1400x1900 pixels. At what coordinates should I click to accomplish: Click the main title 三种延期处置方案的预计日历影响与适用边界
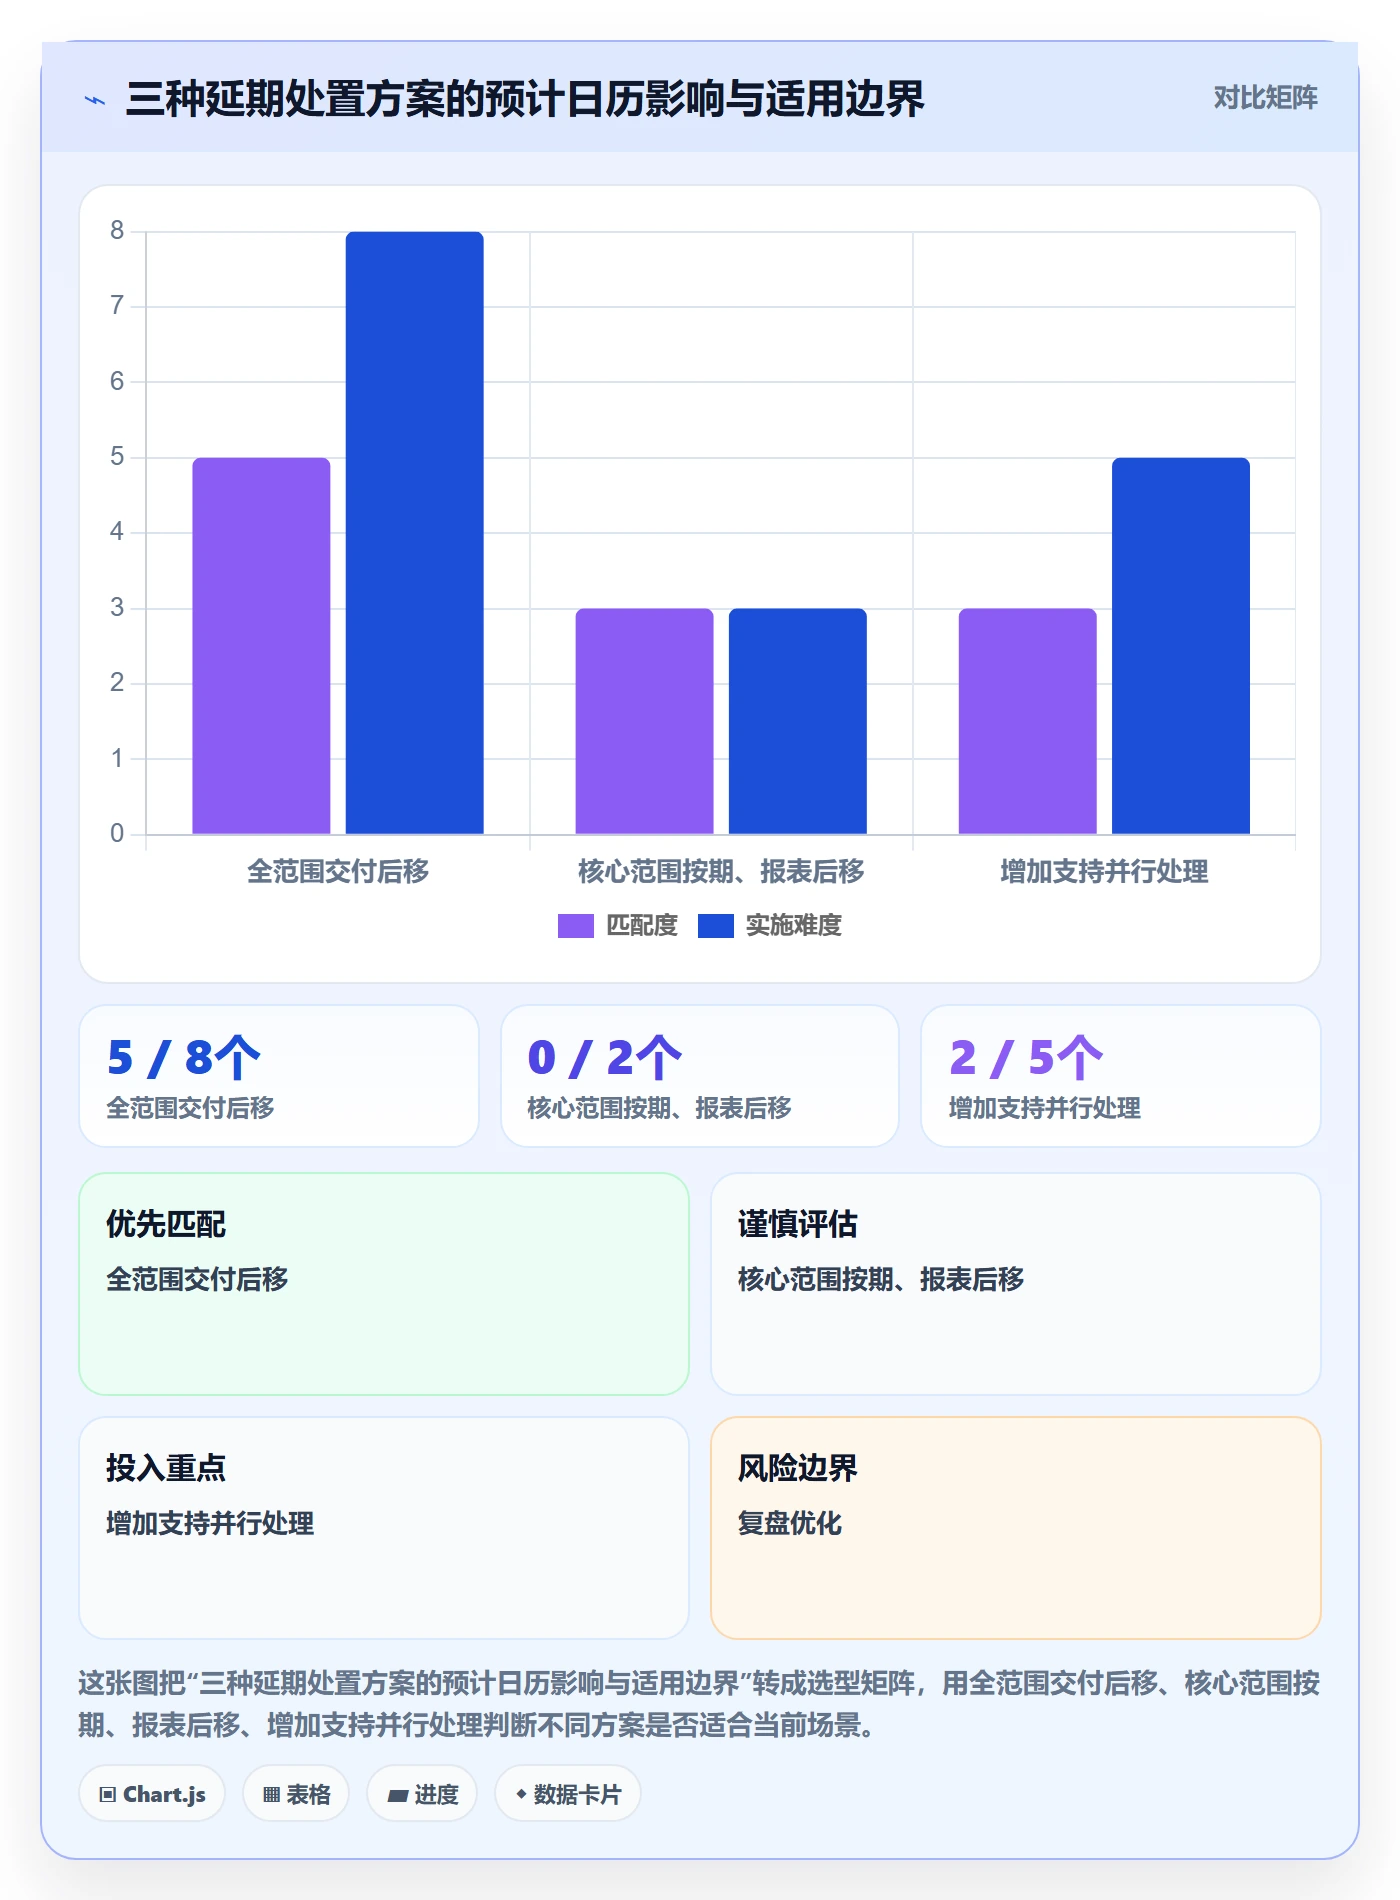tap(525, 99)
